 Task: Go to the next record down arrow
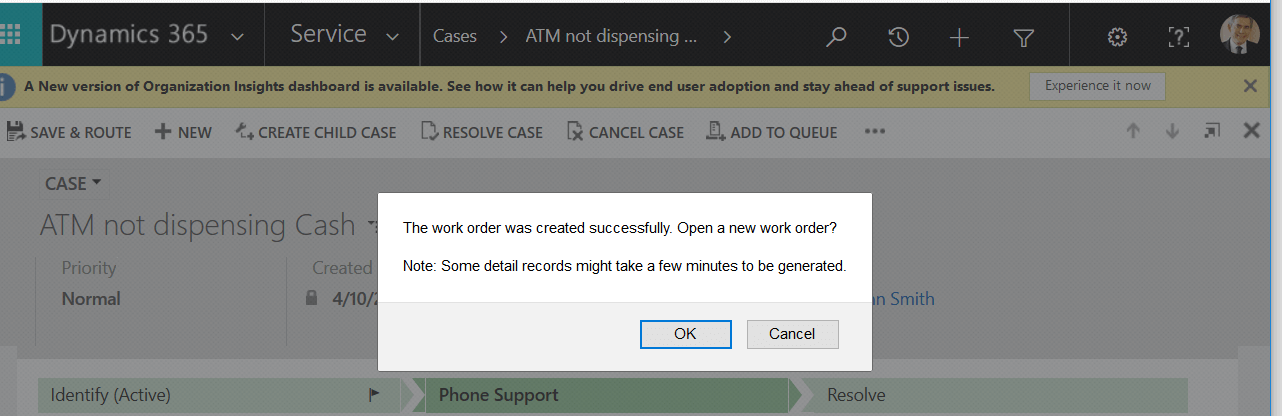(x=1172, y=131)
